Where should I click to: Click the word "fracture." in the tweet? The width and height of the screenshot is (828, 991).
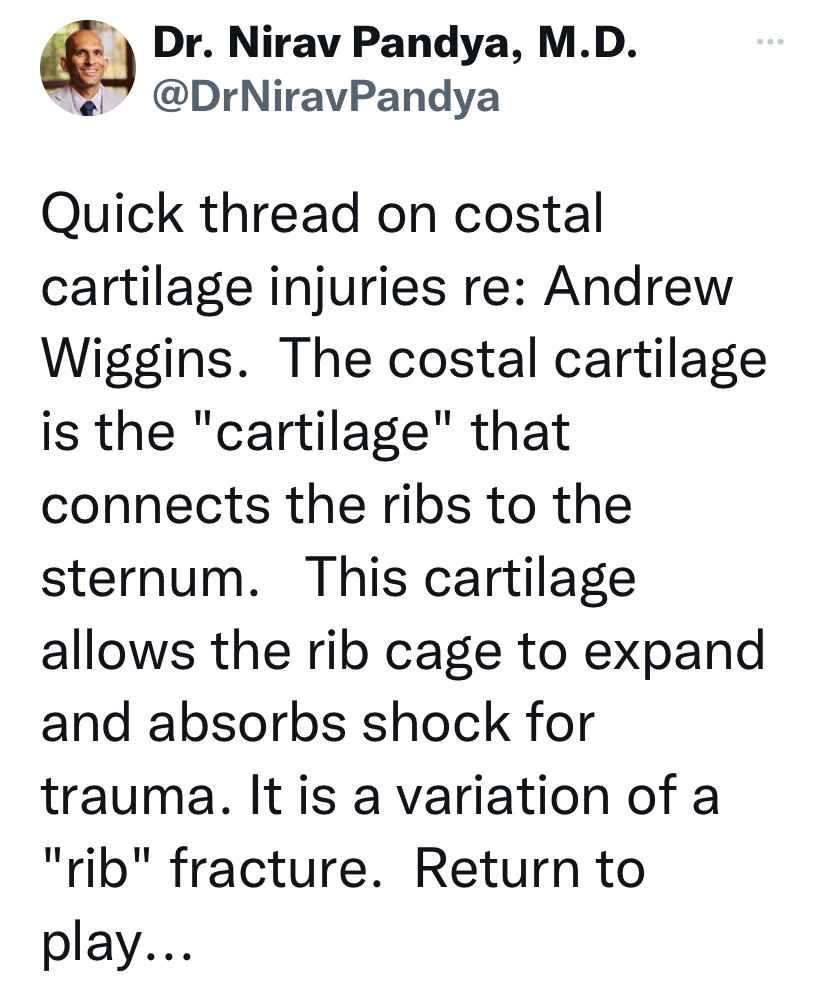click(x=276, y=869)
